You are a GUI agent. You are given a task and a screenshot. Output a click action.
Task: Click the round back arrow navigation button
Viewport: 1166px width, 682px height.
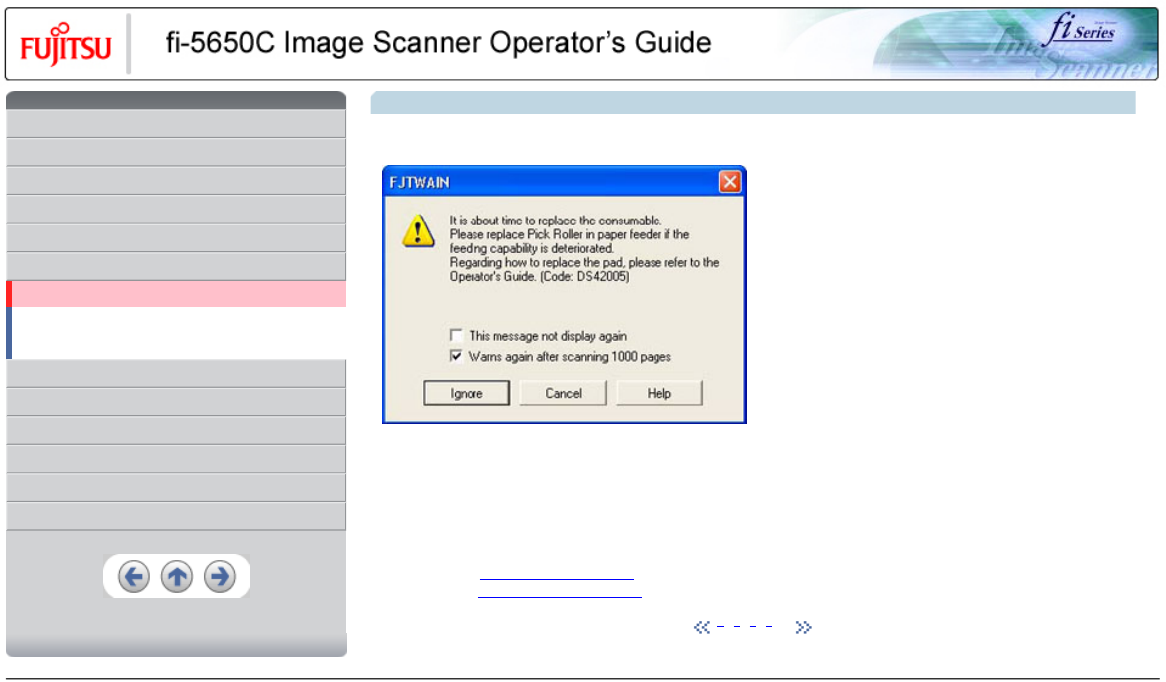tap(134, 576)
